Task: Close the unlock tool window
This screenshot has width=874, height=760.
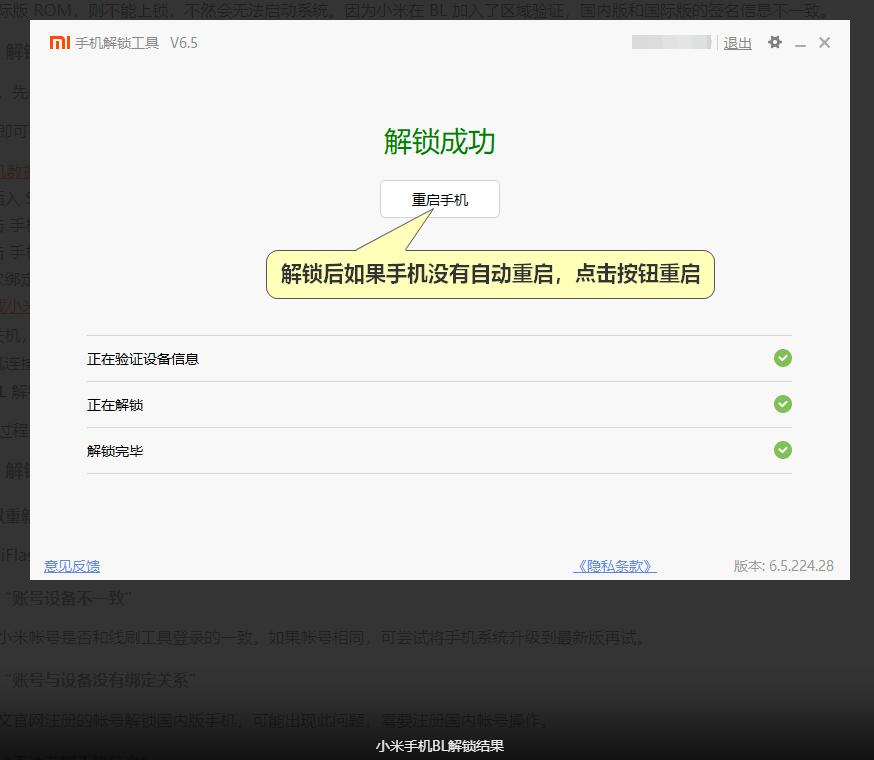Action: [x=825, y=42]
